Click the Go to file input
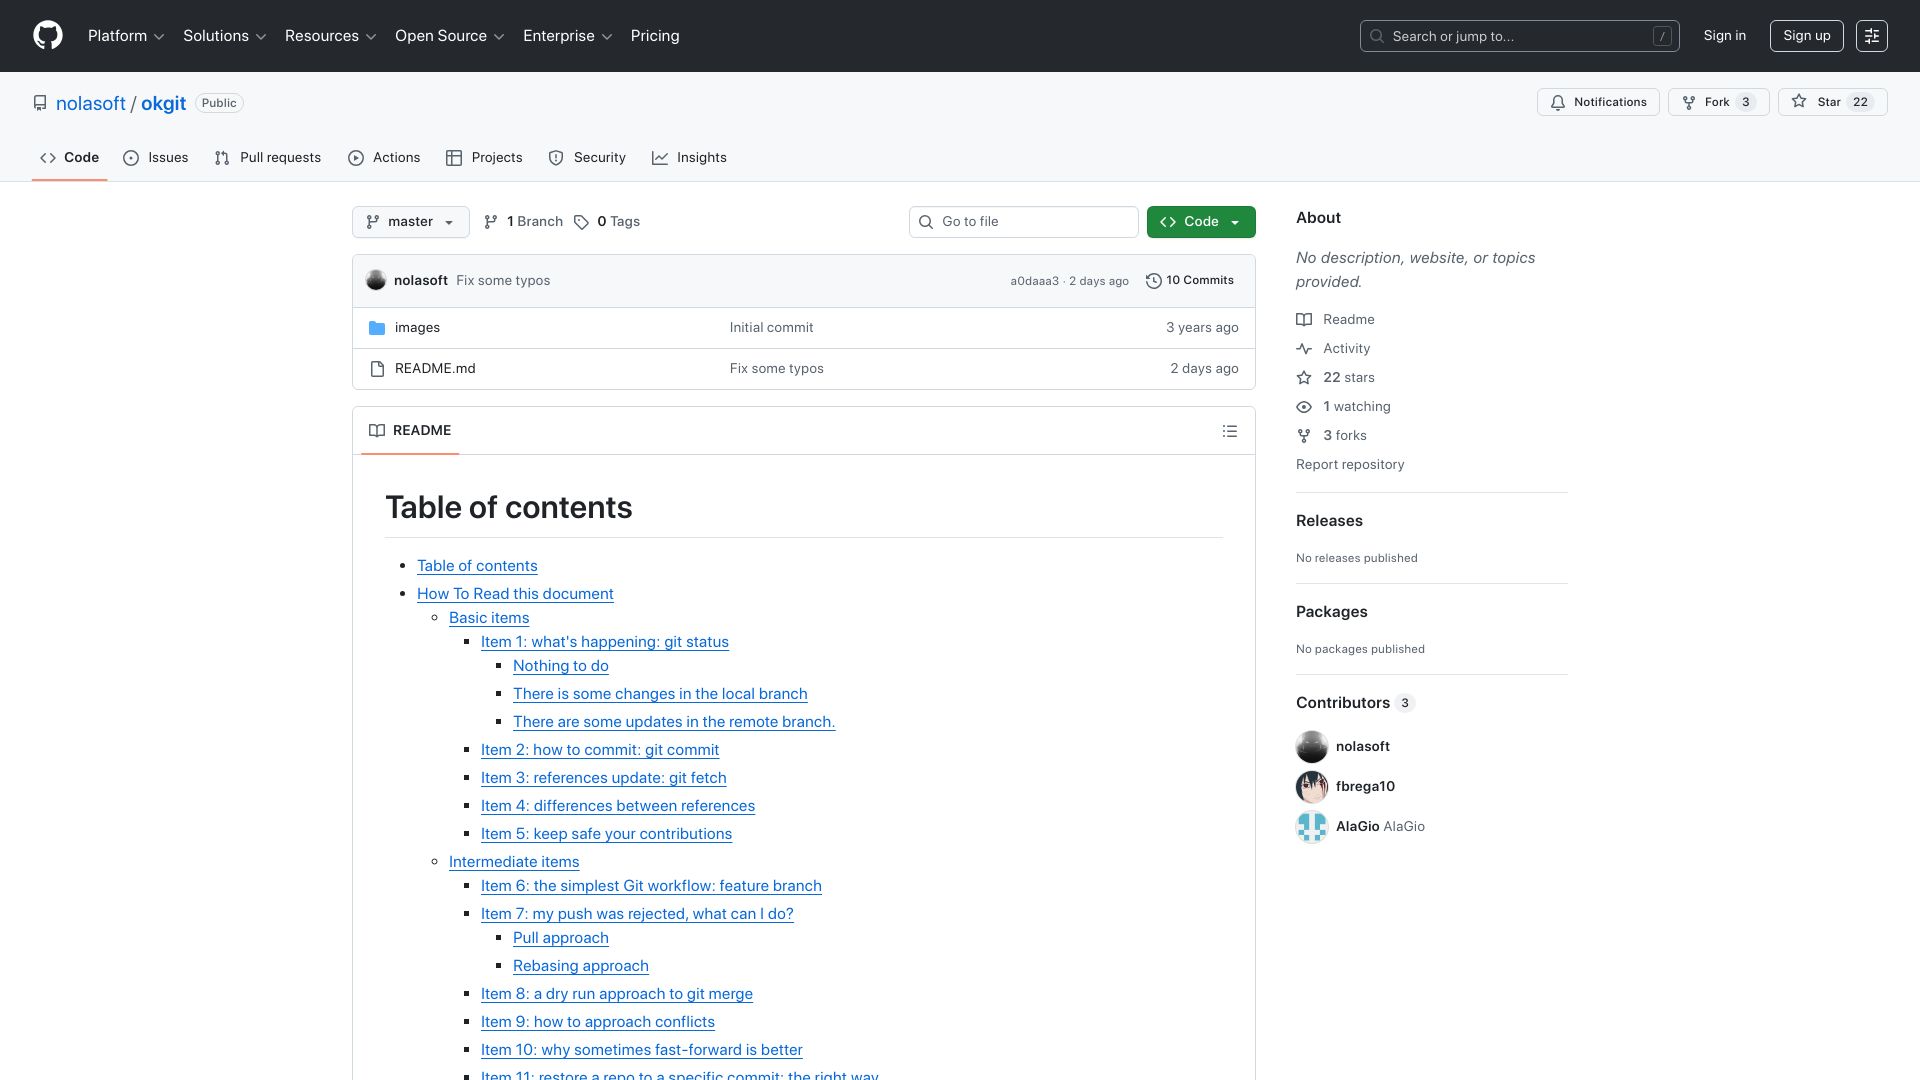This screenshot has height=1080, width=1920. 1024,222
